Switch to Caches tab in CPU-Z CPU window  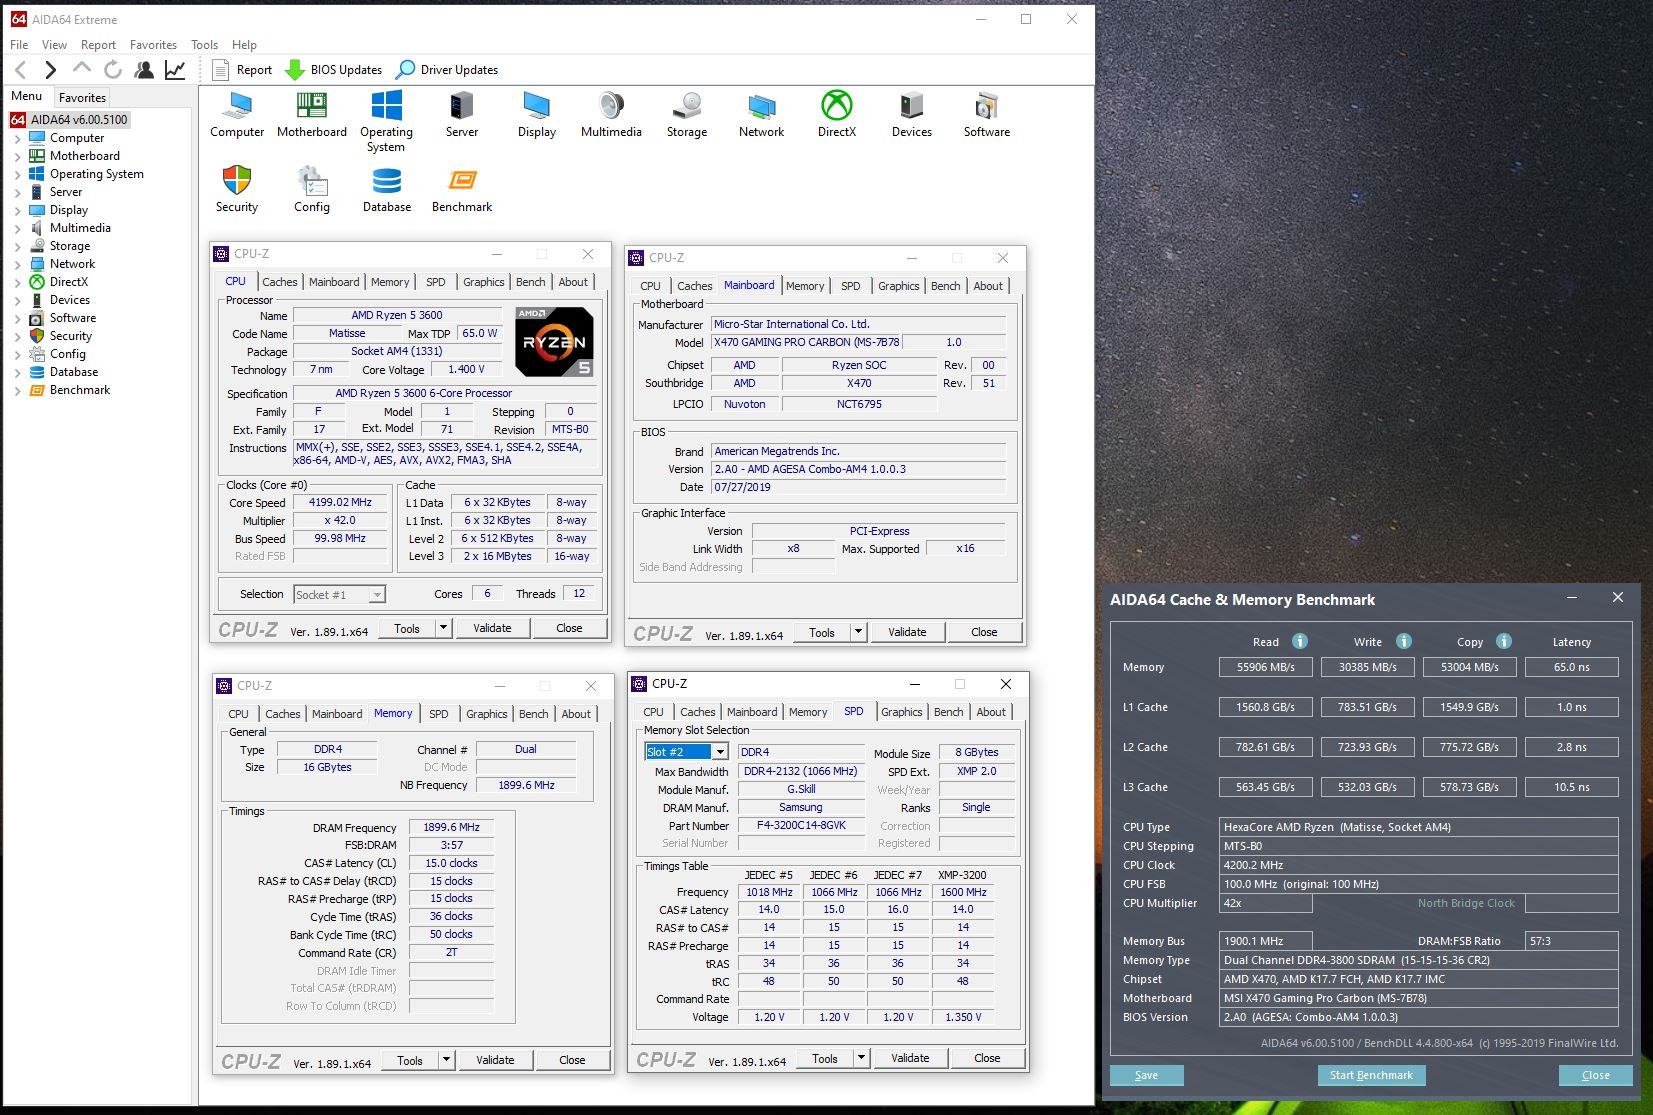pyautogui.click(x=279, y=282)
